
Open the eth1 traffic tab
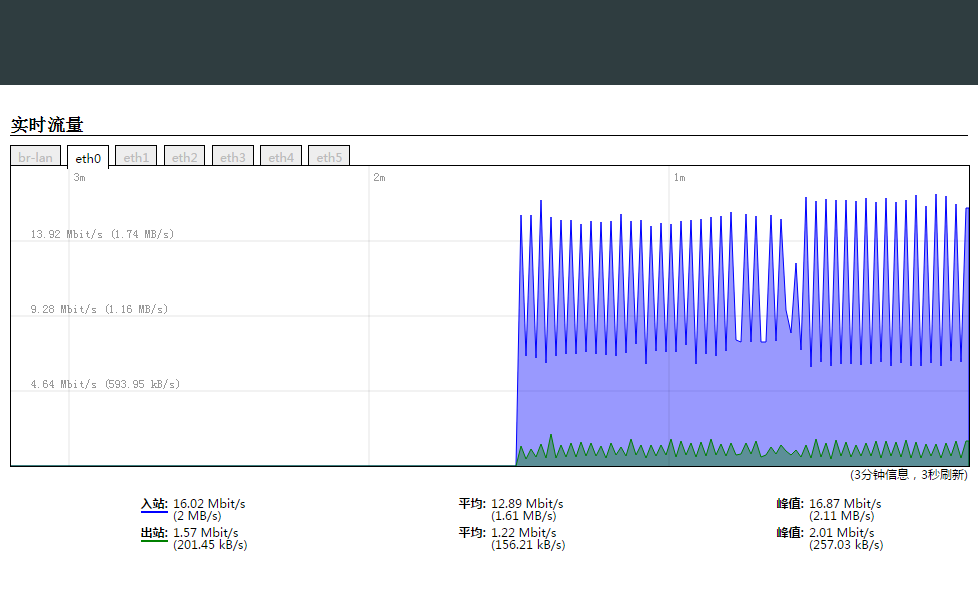tap(136, 157)
